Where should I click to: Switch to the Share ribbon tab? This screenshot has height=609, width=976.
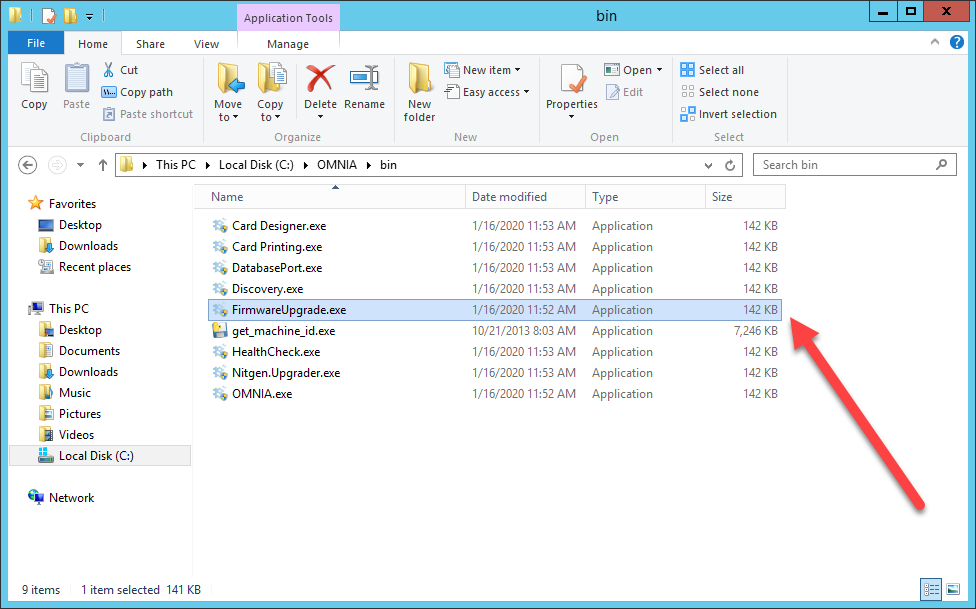click(150, 44)
